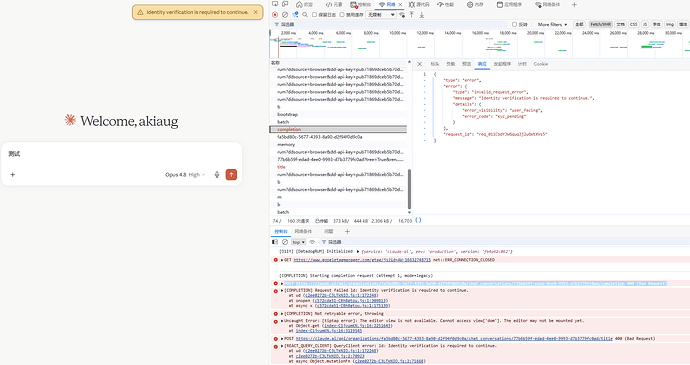Open the console top context dropdown
Screen dimensions: 690x365
(298, 242)
